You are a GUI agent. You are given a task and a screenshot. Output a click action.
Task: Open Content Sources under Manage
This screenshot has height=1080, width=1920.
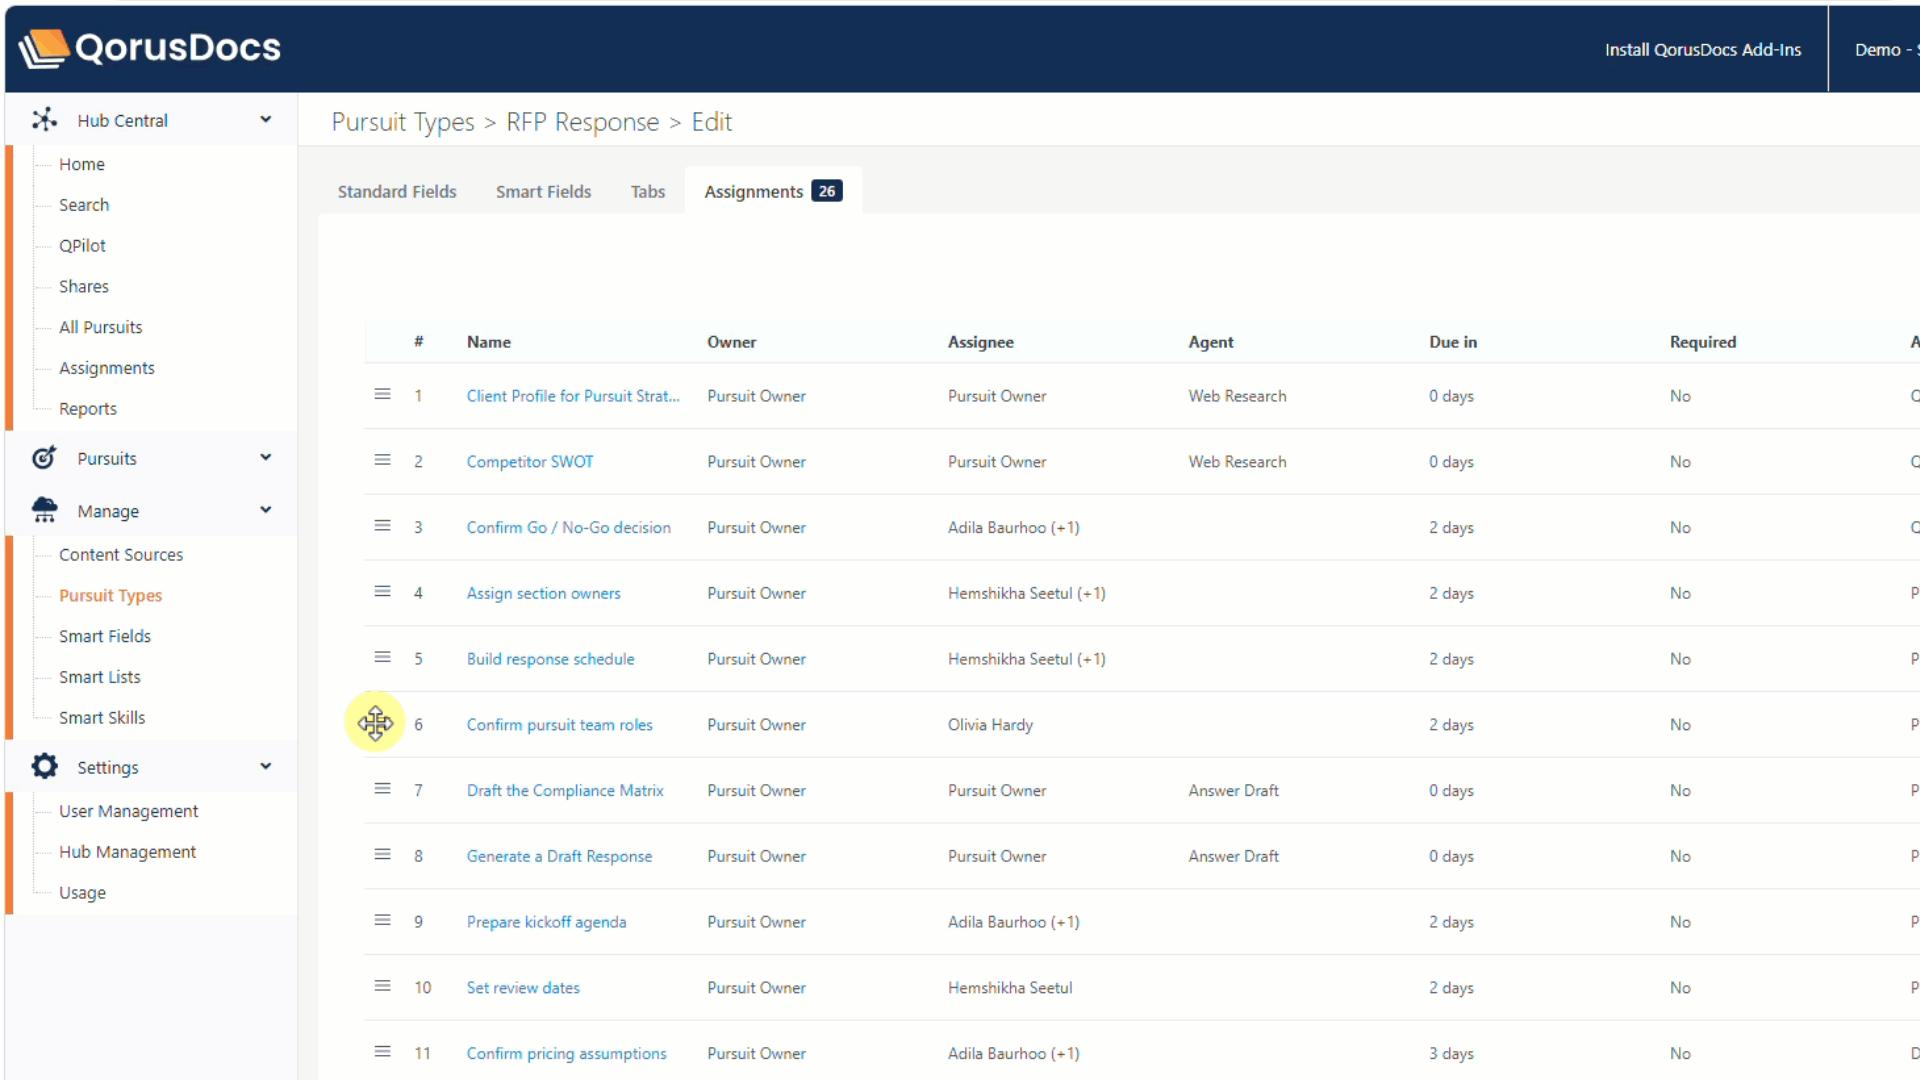[x=121, y=555]
